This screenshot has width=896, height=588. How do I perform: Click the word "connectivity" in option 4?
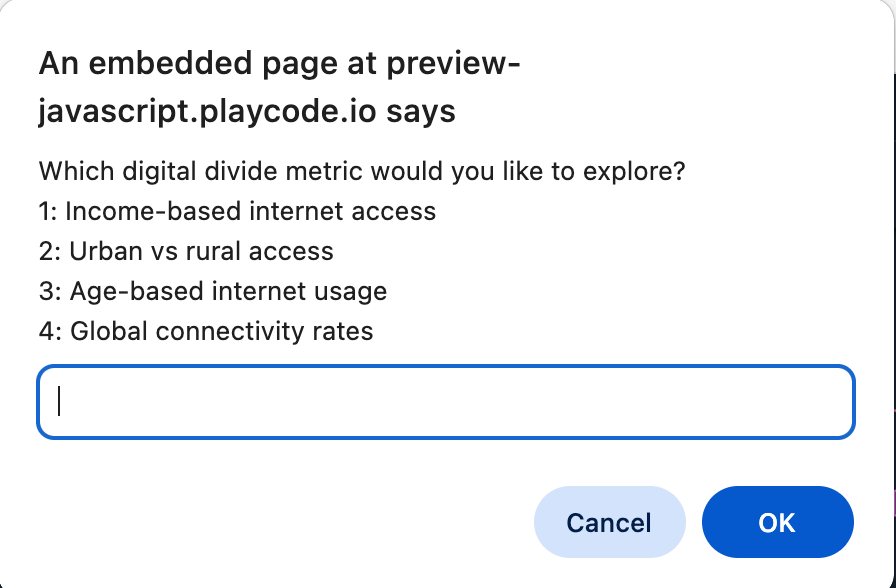coord(230,331)
